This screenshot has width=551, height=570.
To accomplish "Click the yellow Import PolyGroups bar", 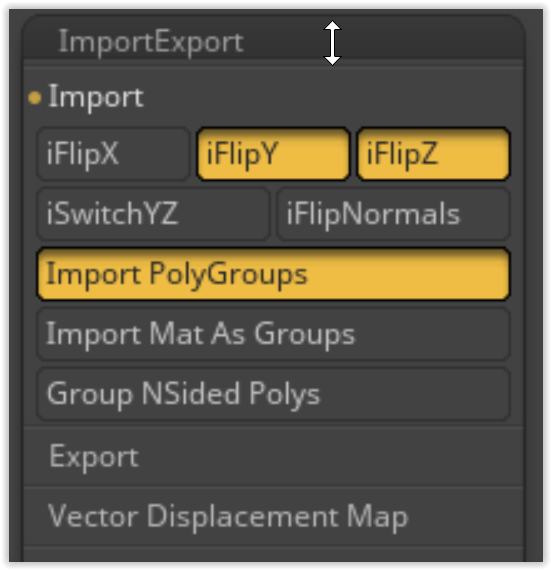I will pos(273,274).
